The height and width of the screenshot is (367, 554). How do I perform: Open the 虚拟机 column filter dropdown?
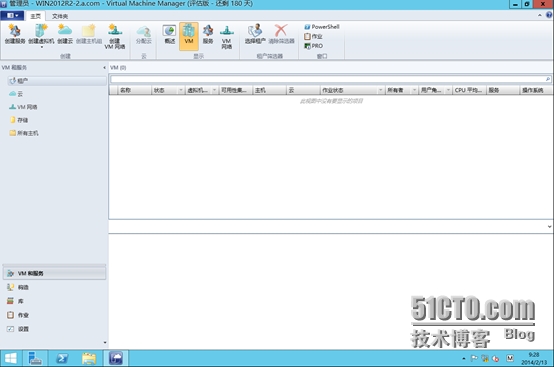tap(214, 90)
